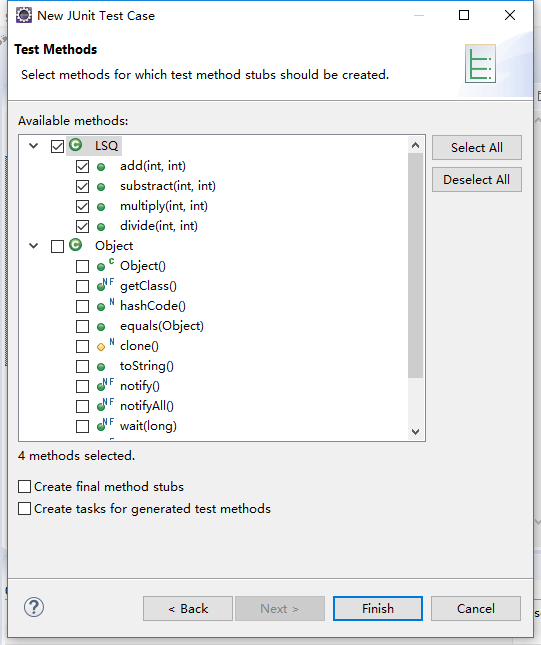Collapse the Object tree node
The height and width of the screenshot is (645, 541).
pyautogui.click(x=34, y=246)
